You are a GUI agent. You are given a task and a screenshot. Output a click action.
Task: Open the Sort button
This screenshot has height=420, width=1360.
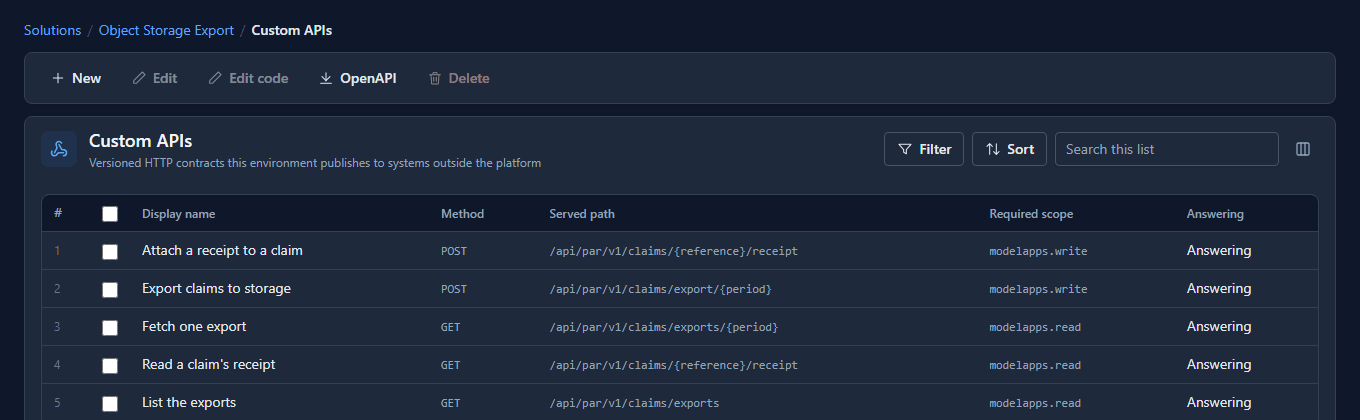tap(1009, 149)
